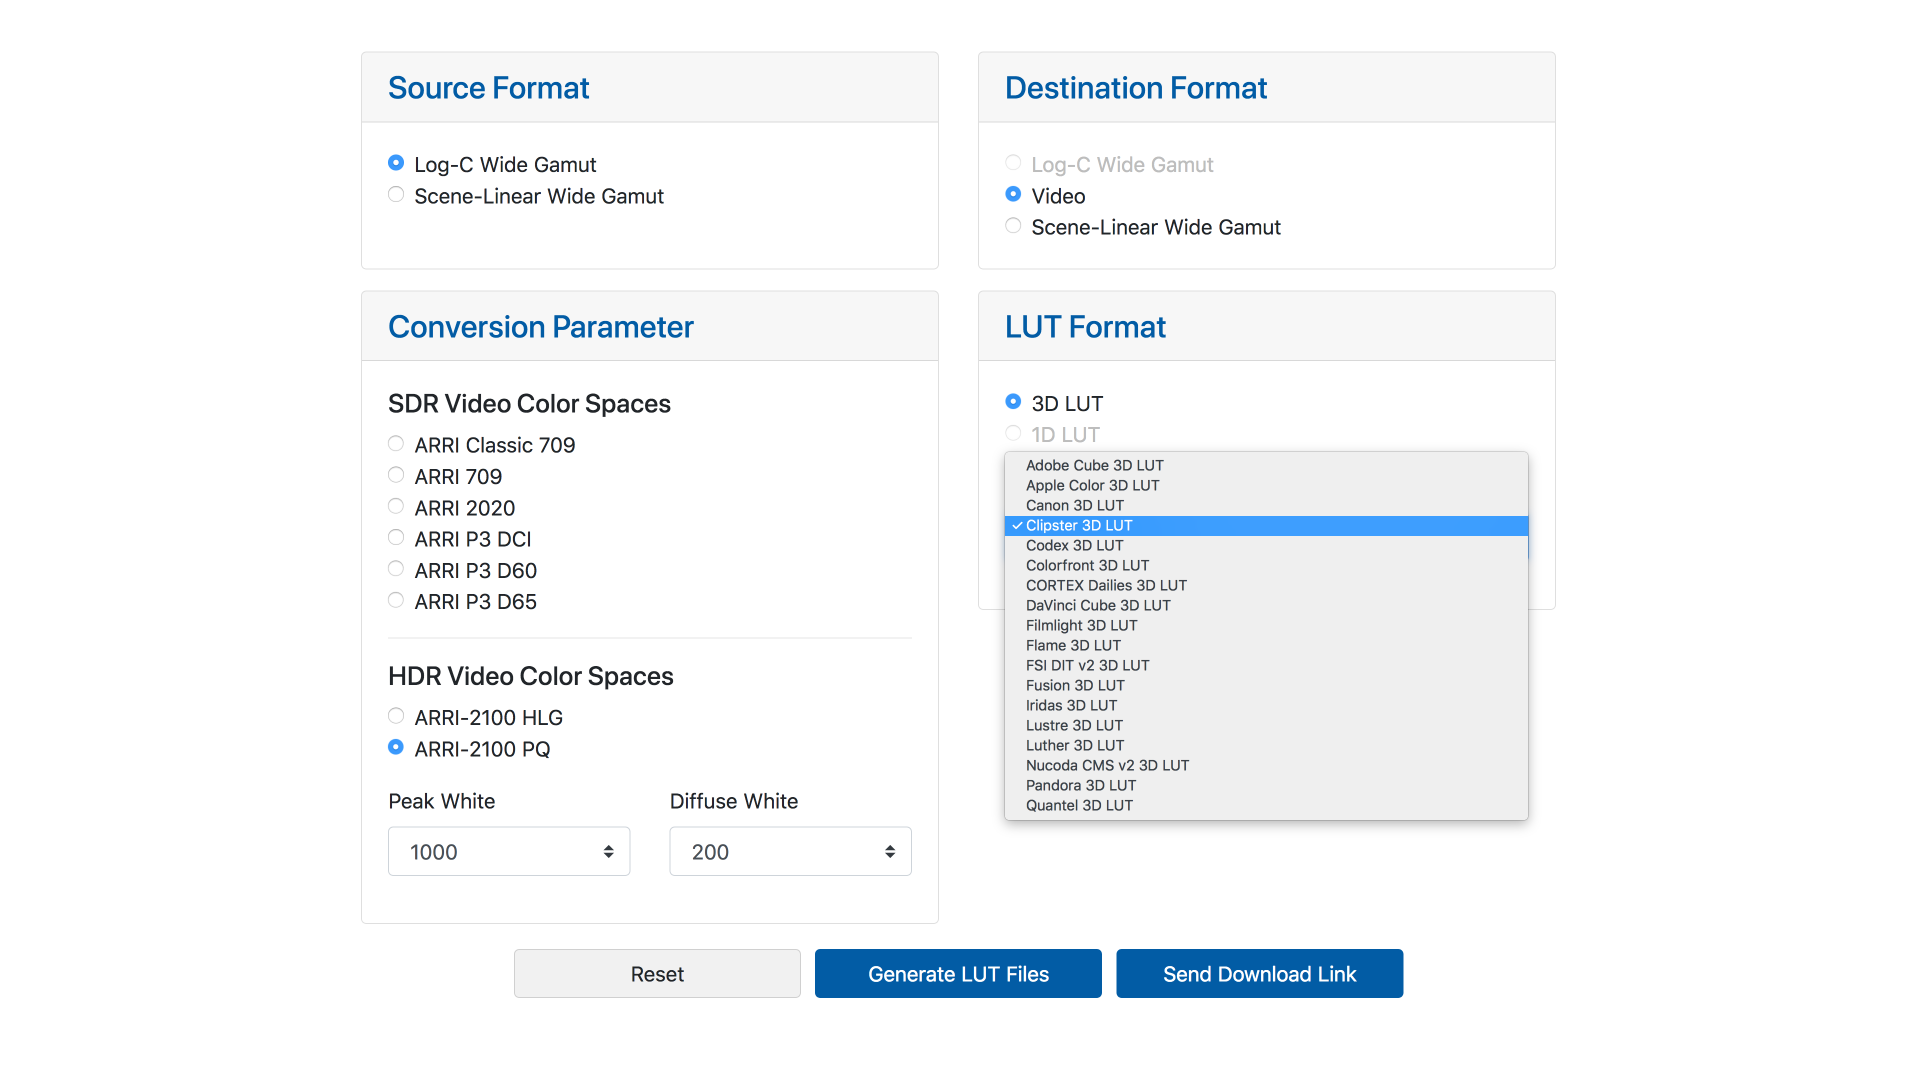Select ARRI P3 DCI color space

pos(396,538)
